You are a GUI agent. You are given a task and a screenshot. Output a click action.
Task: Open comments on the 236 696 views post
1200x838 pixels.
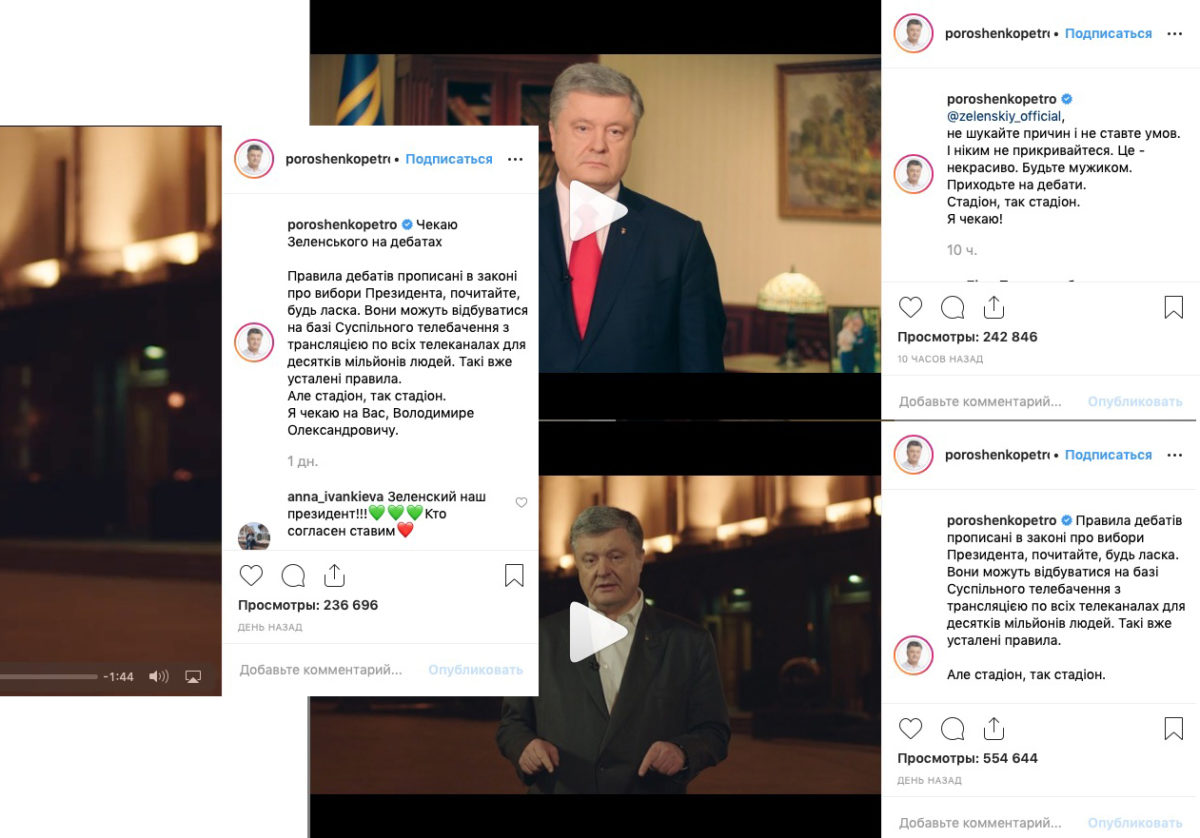[x=293, y=575]
